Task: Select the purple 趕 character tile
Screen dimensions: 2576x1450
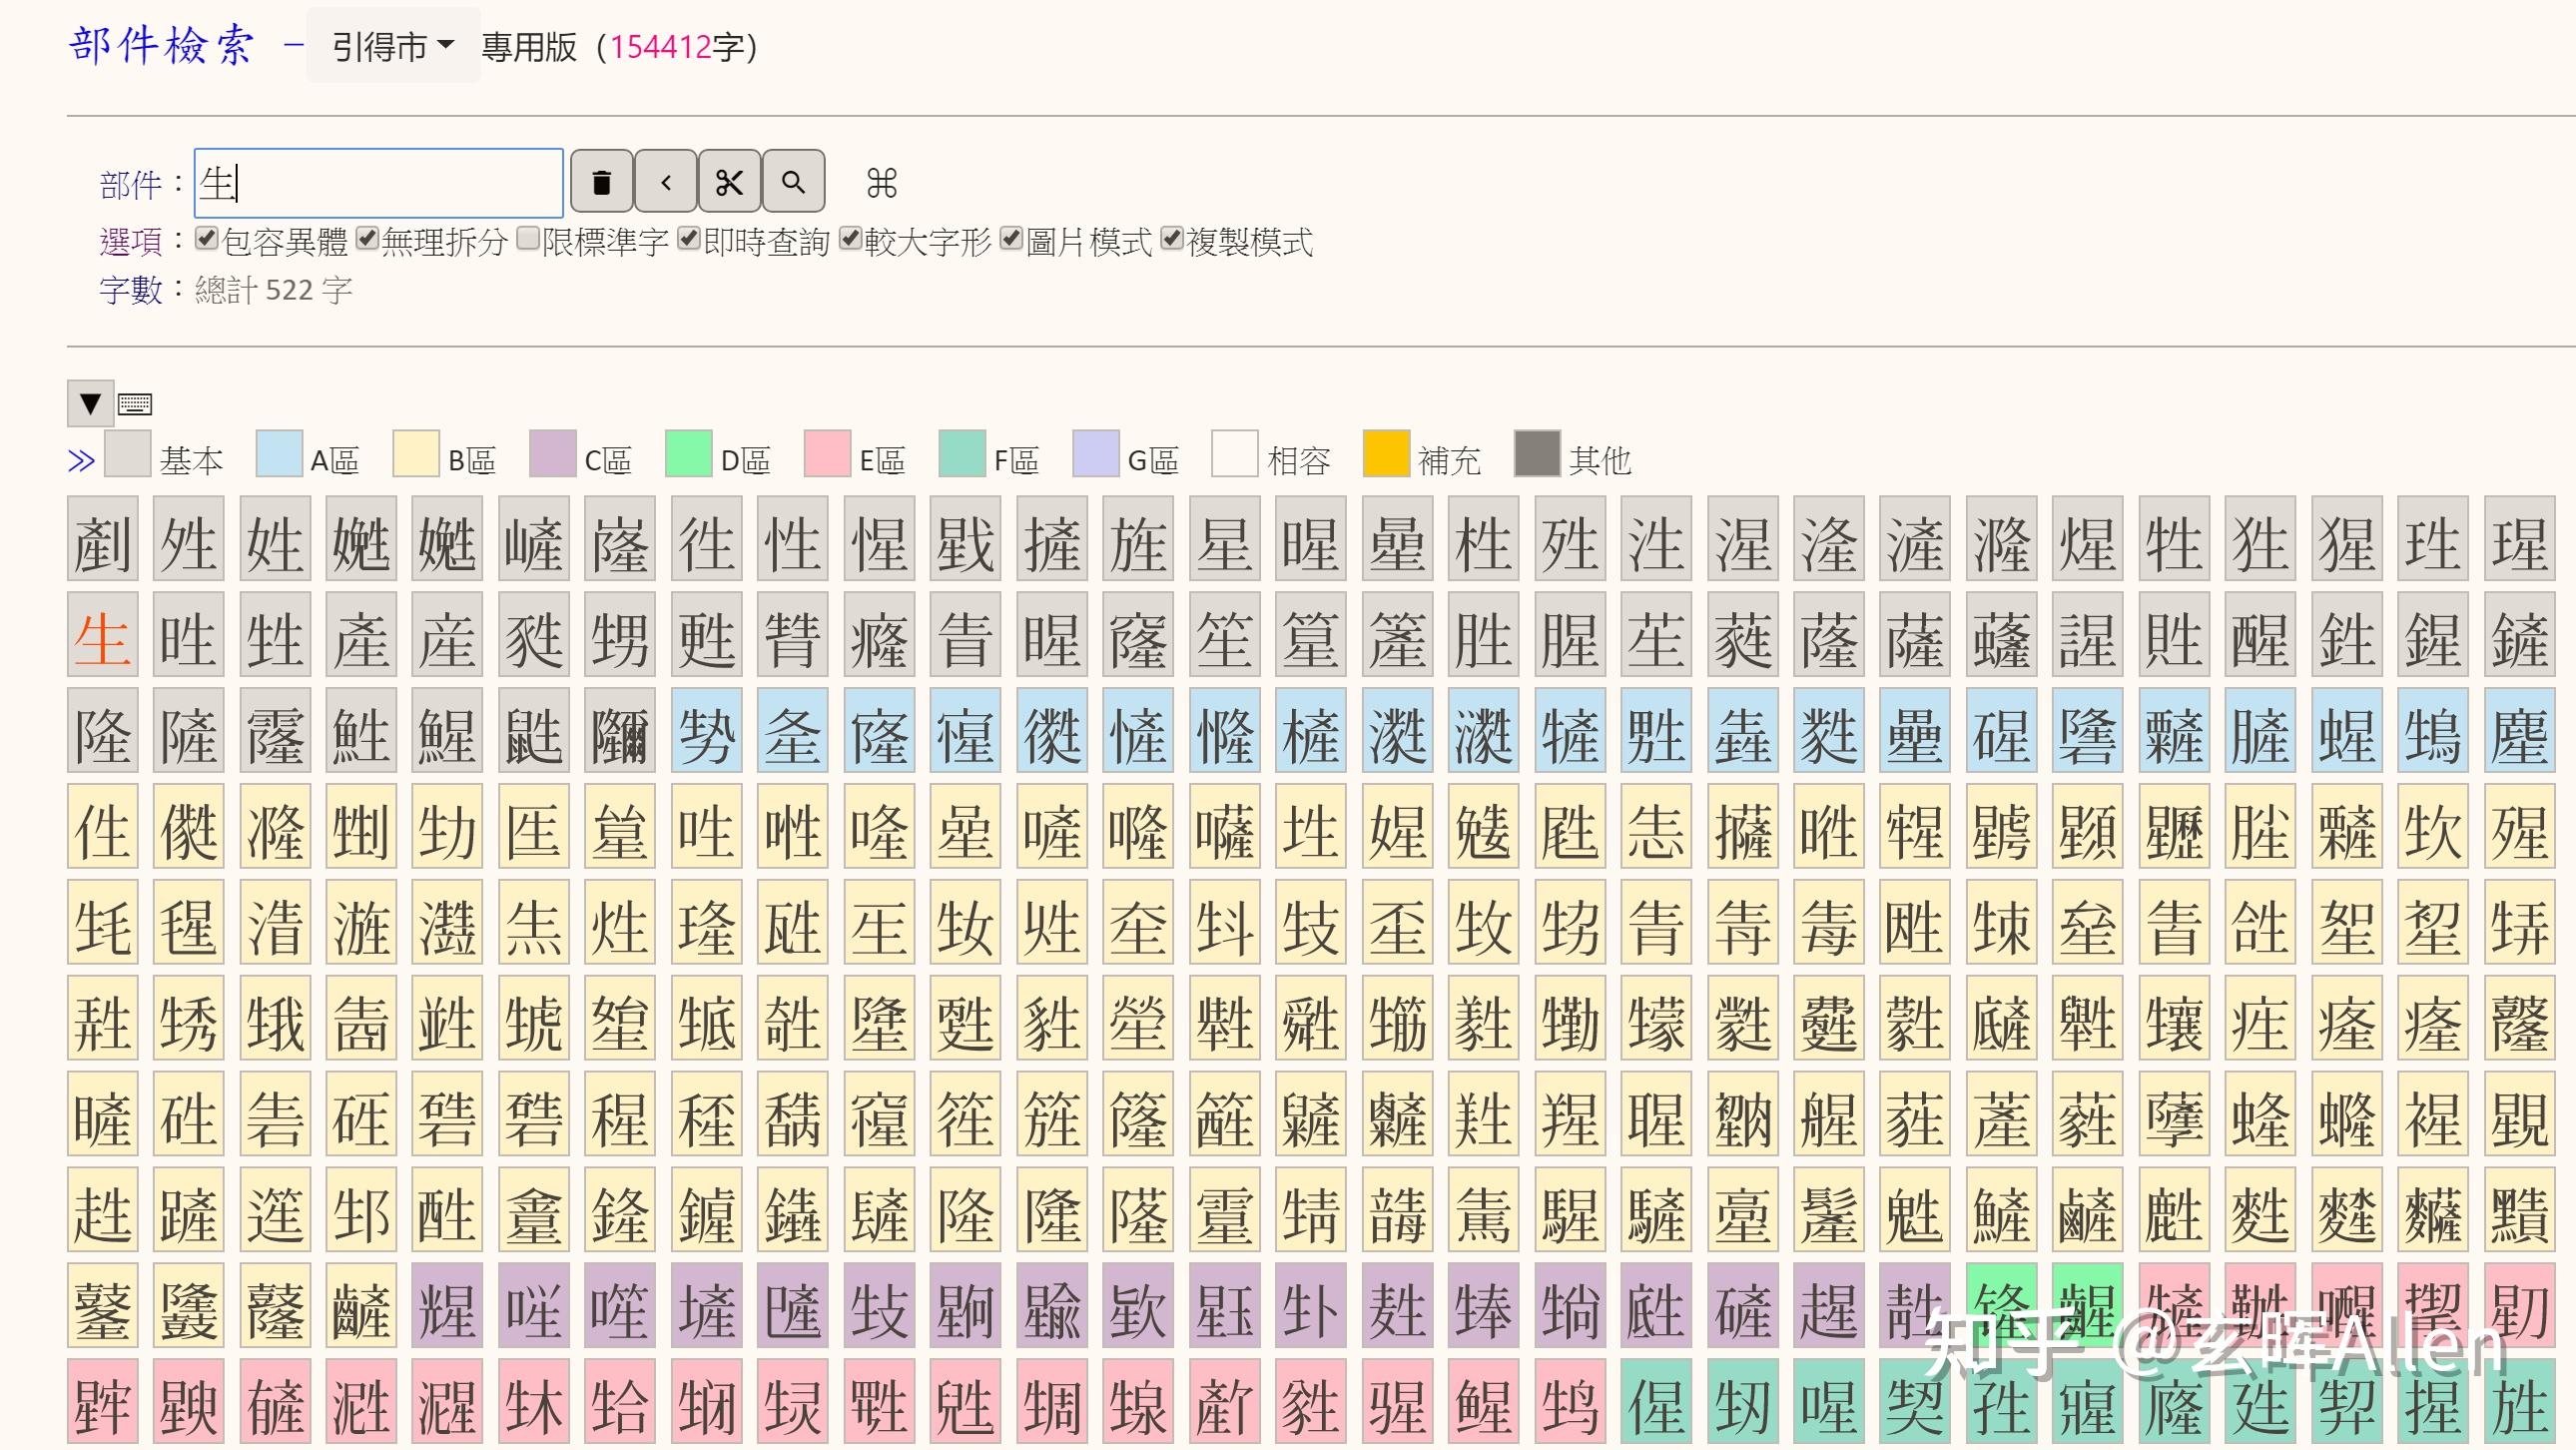Action: (x=1829, y=1307)
